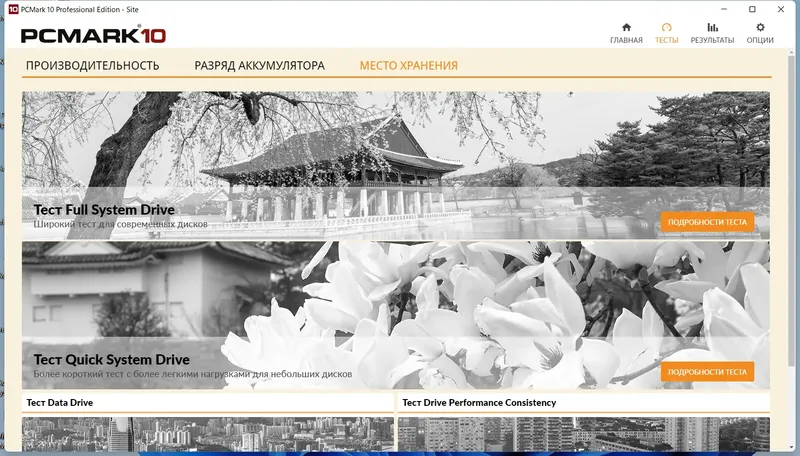Open Подробности теста for Full System Drive

[x=707, y=222]
